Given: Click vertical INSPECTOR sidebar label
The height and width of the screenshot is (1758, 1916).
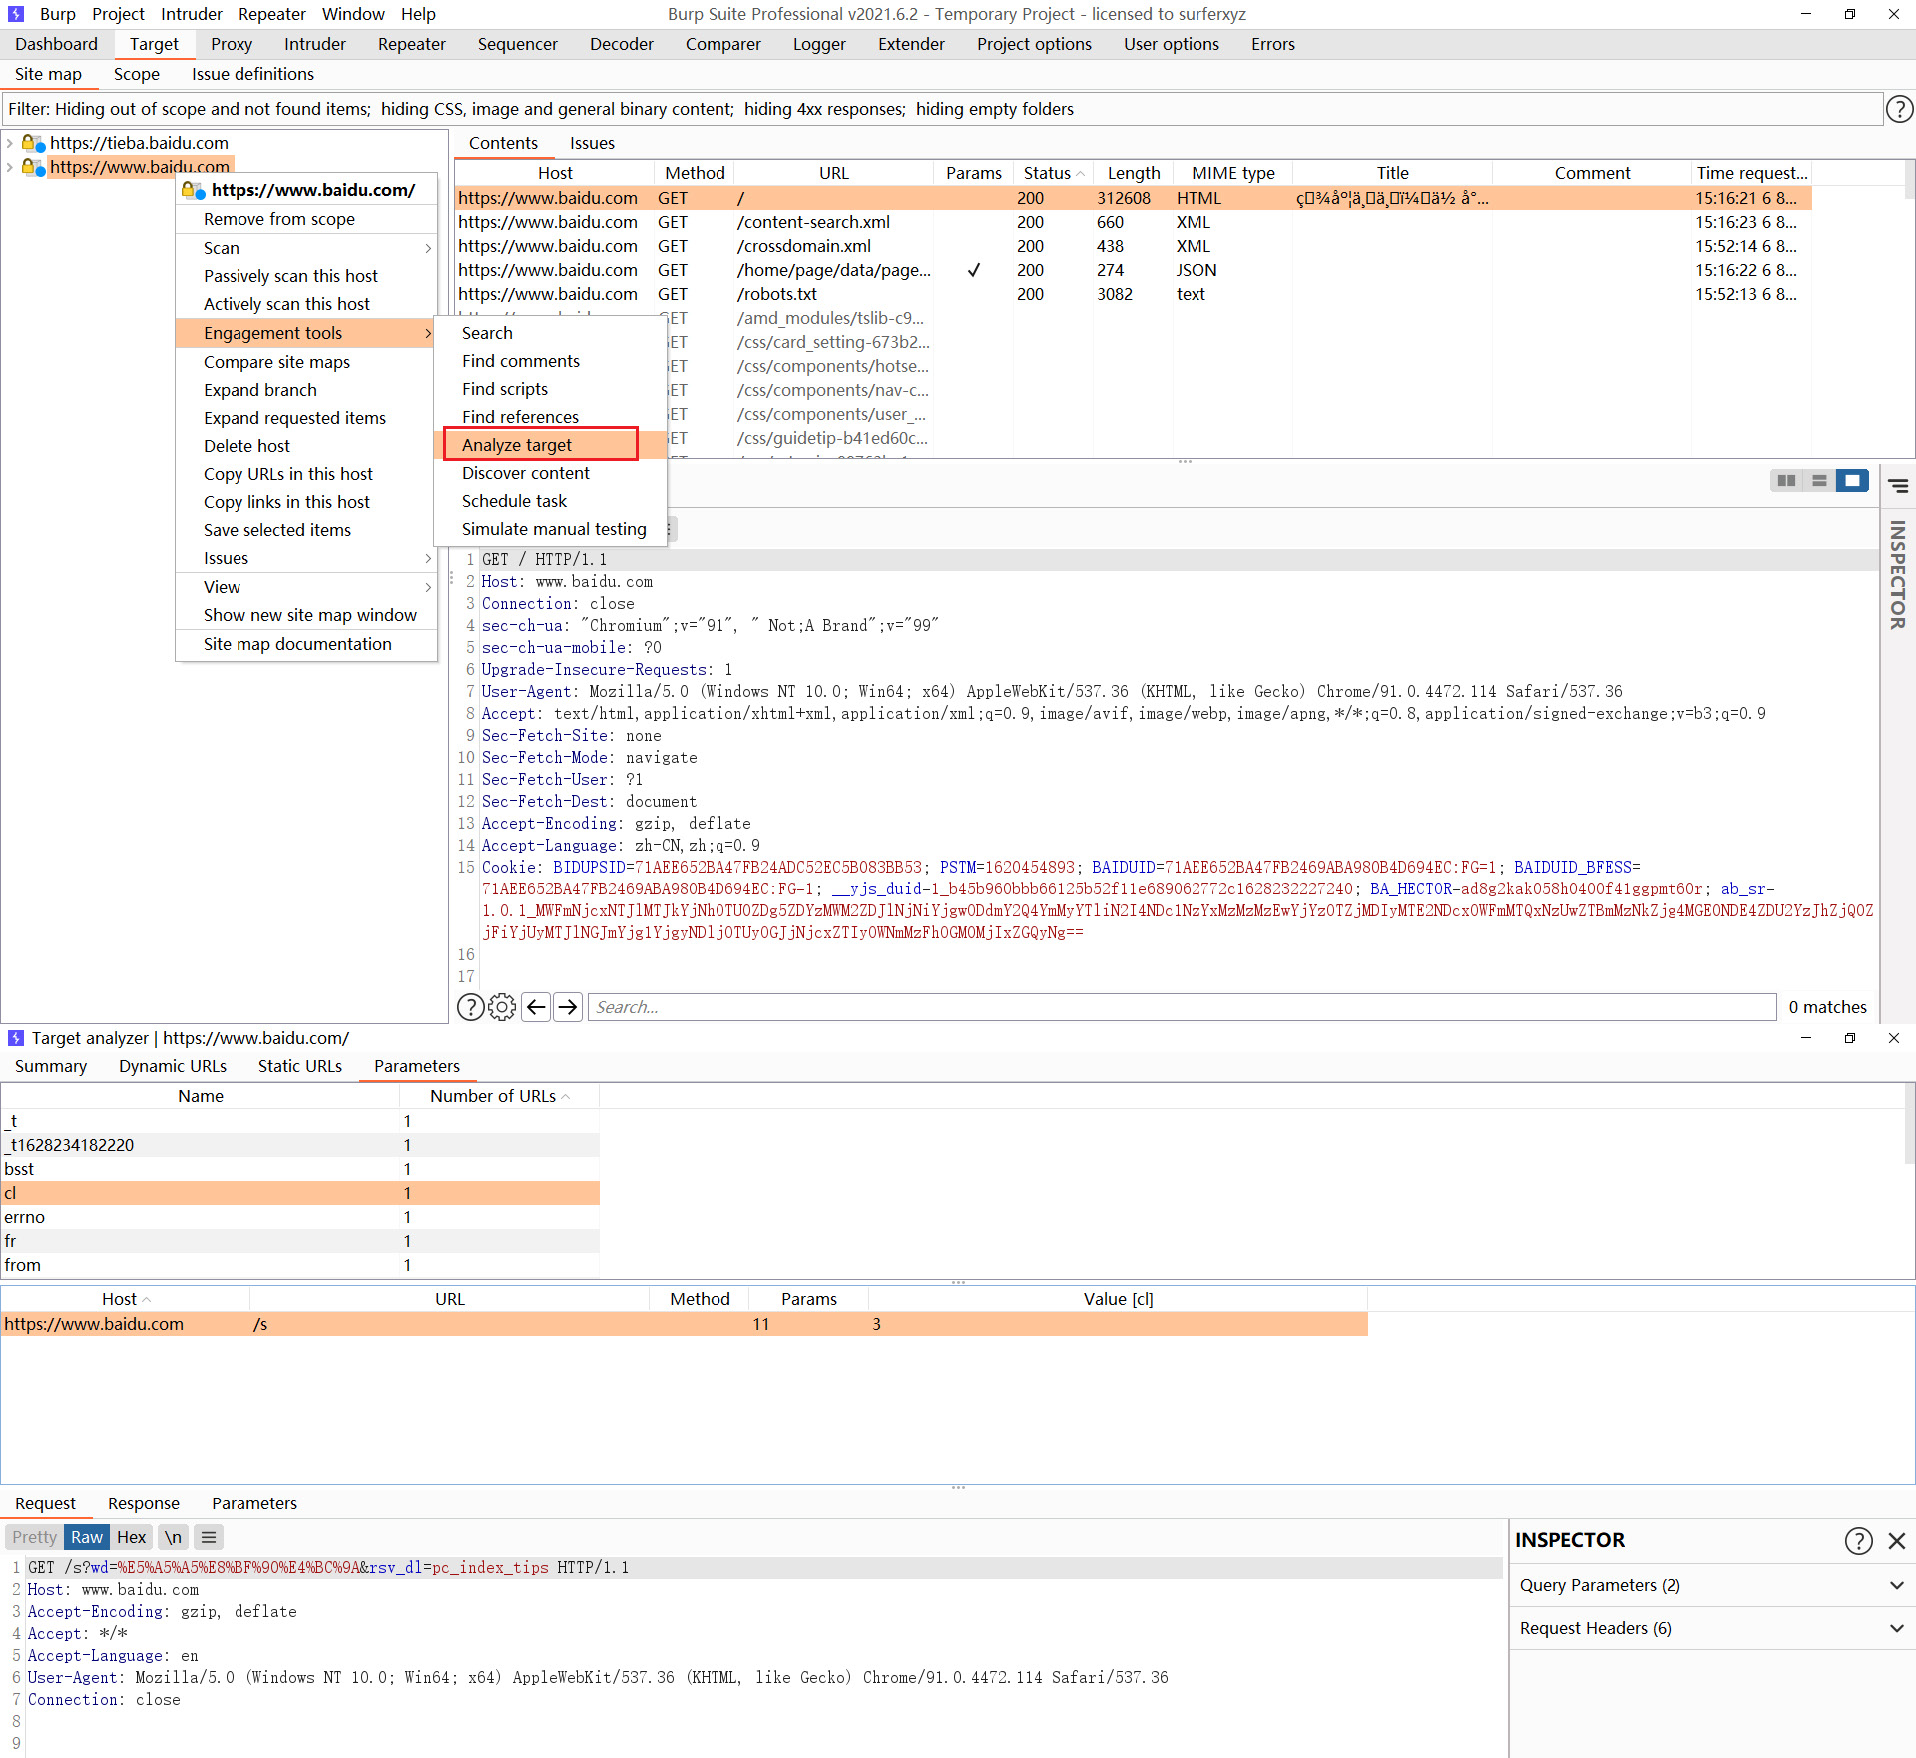Looking at the screenshot, I should coord(1898,575).
